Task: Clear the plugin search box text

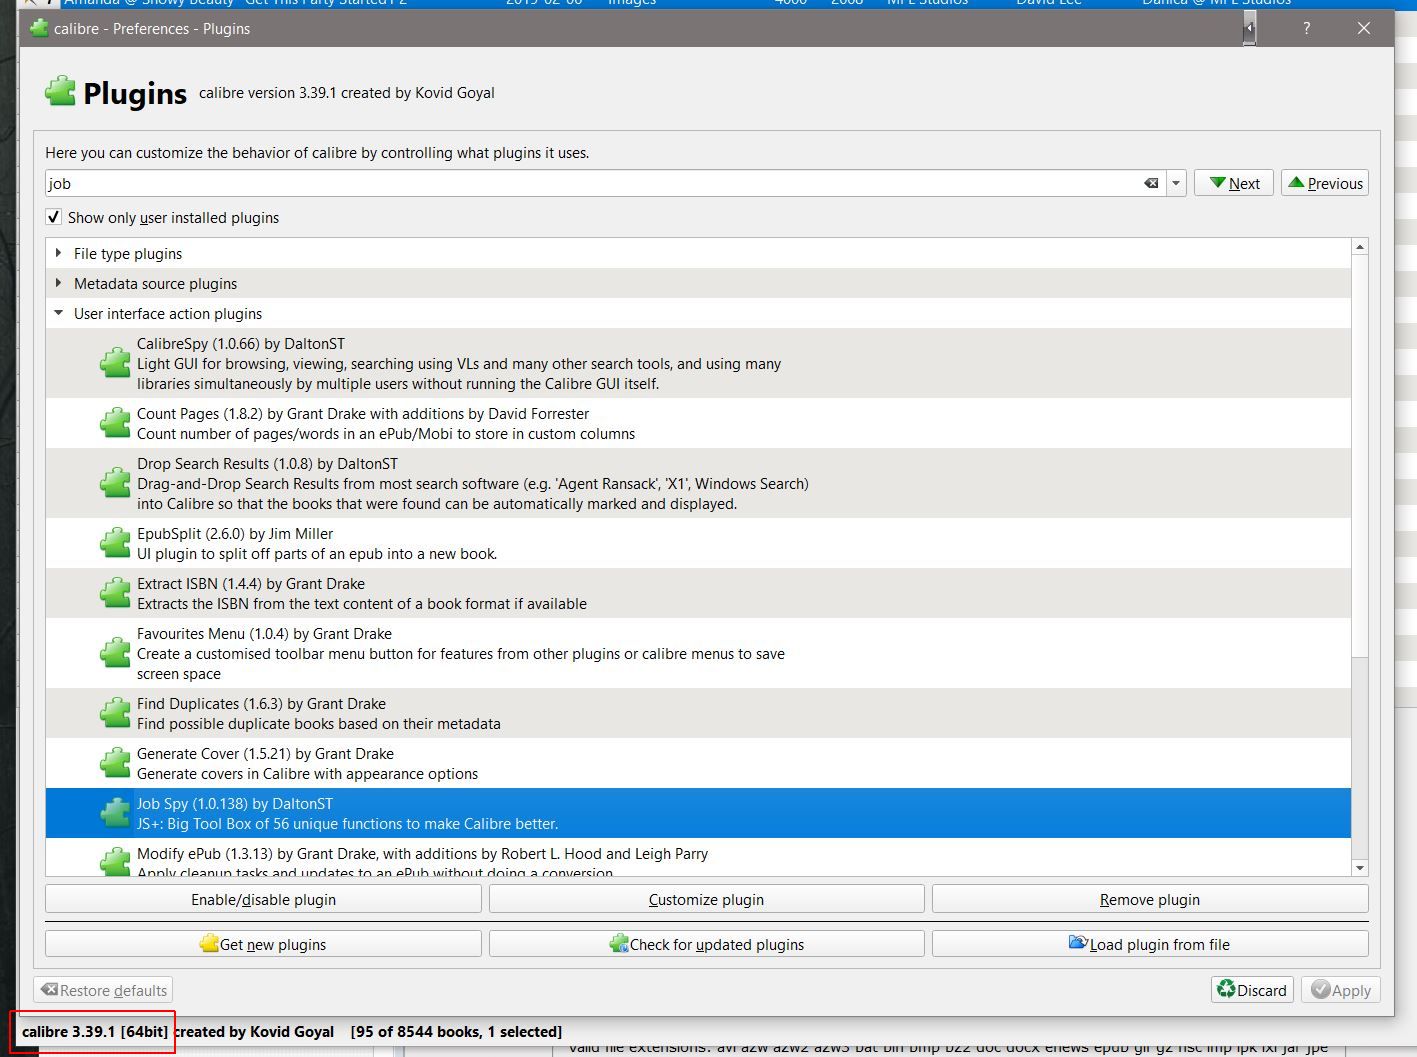Action: coord(1151,183)
